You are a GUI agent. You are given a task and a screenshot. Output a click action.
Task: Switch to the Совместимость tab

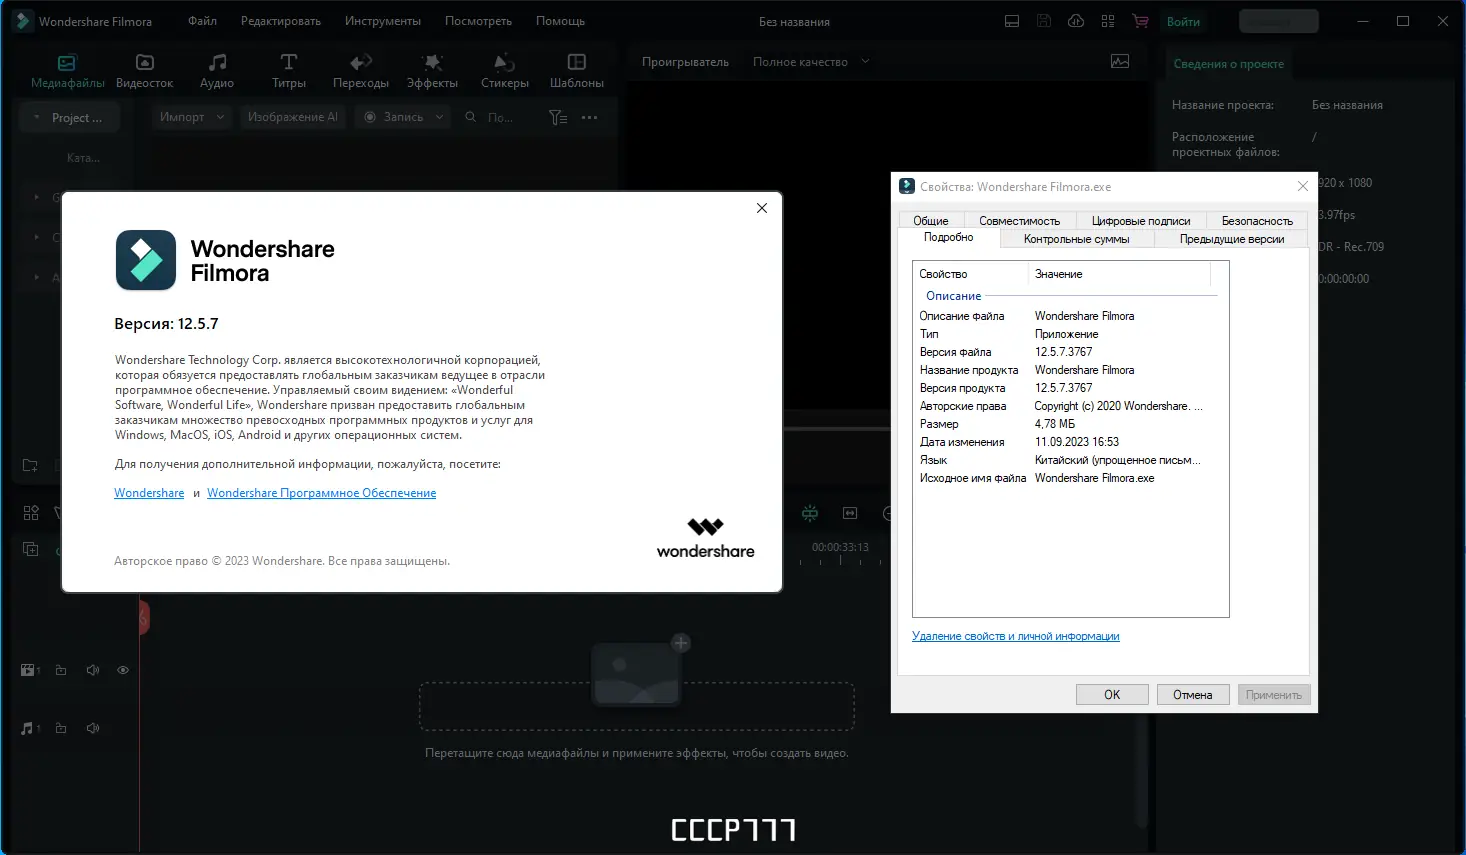coord(1019,221)
